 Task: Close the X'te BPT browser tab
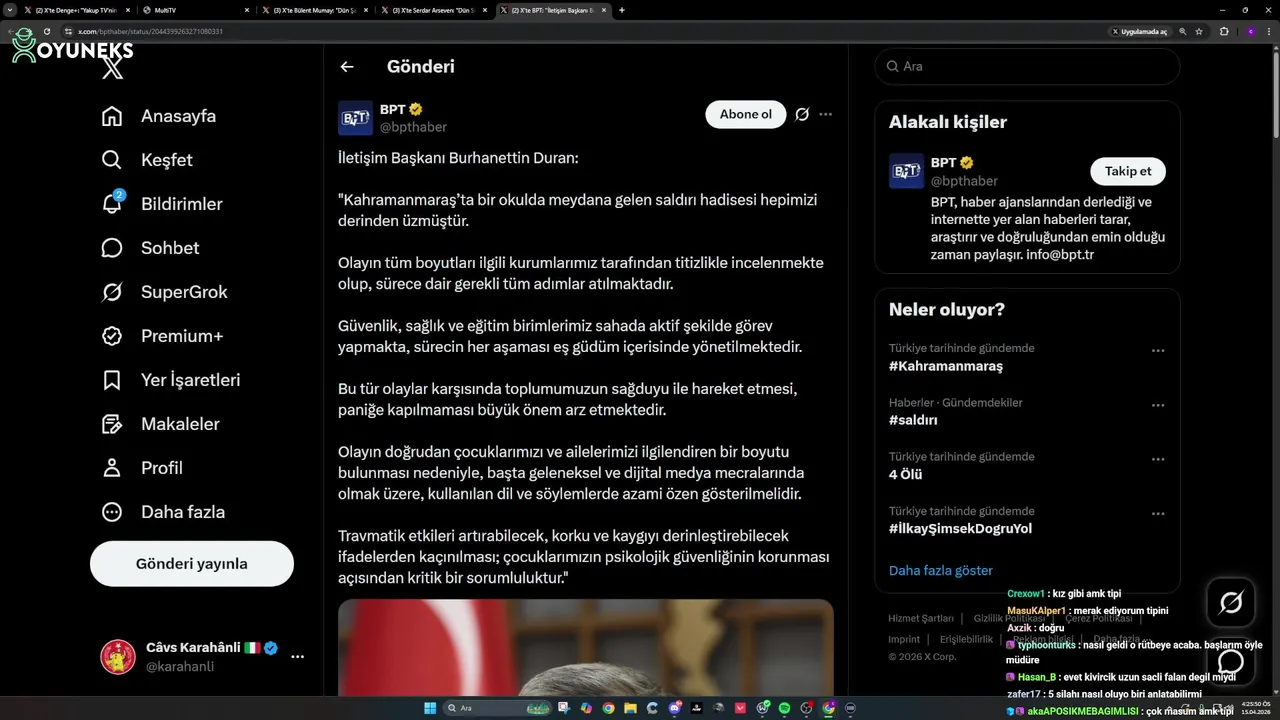coord(604,10)
